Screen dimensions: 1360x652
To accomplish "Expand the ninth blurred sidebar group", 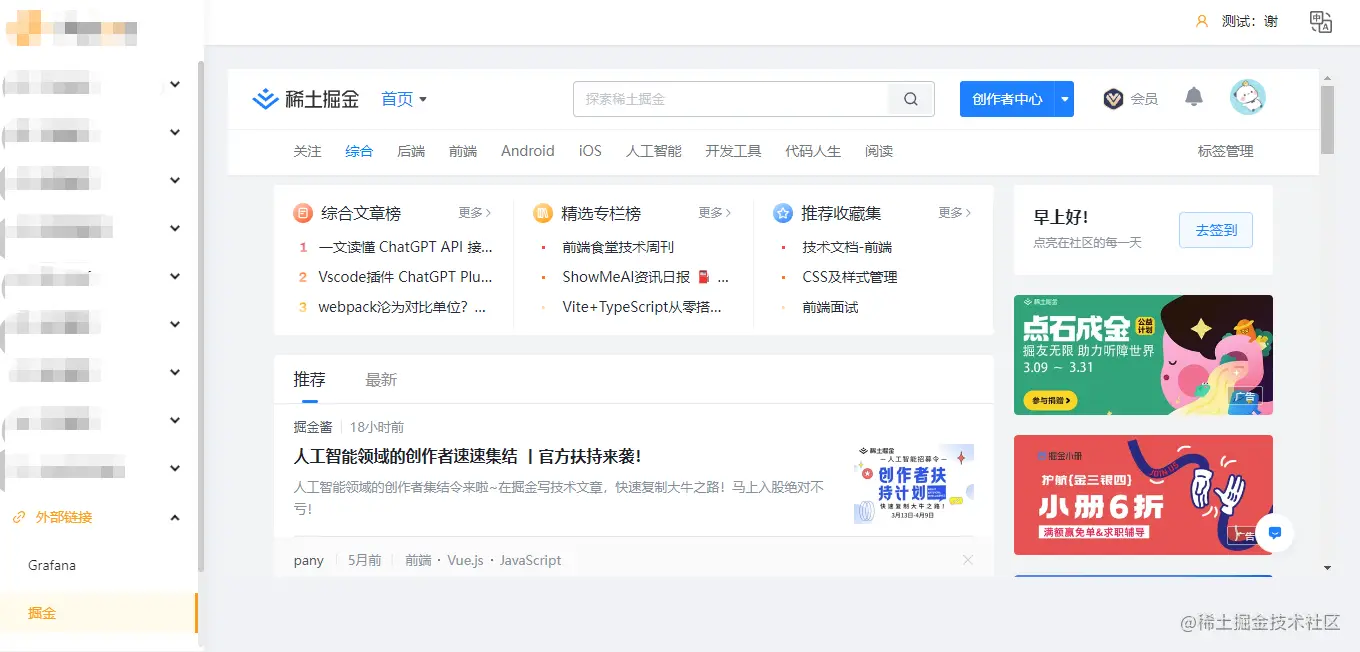I will coord(175,469).
